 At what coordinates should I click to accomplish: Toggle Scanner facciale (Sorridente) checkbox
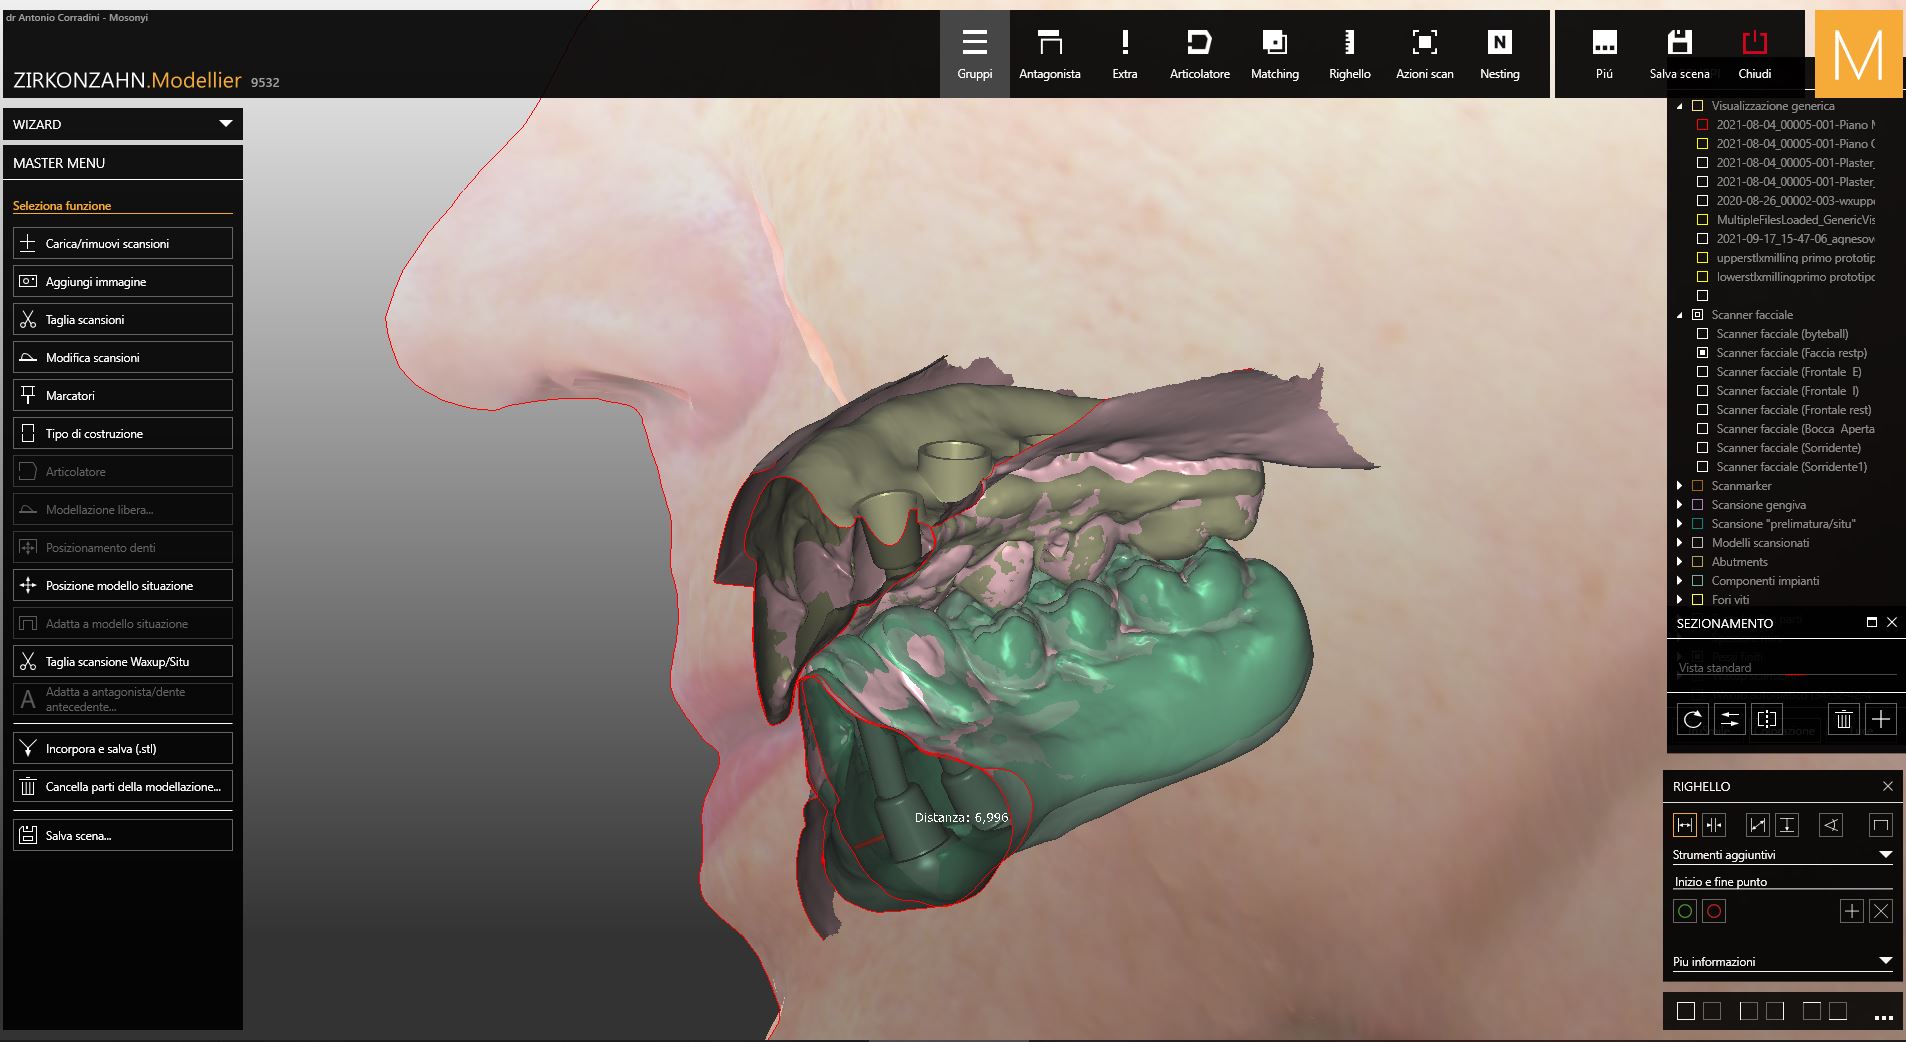point(1702,448)
